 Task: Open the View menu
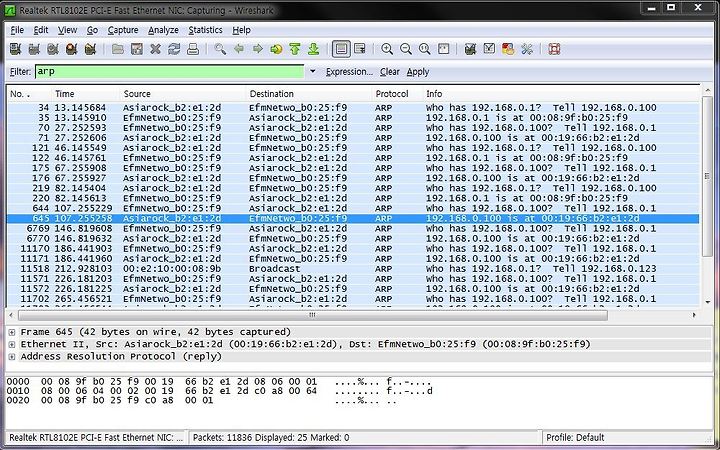[x=67, y=30]
